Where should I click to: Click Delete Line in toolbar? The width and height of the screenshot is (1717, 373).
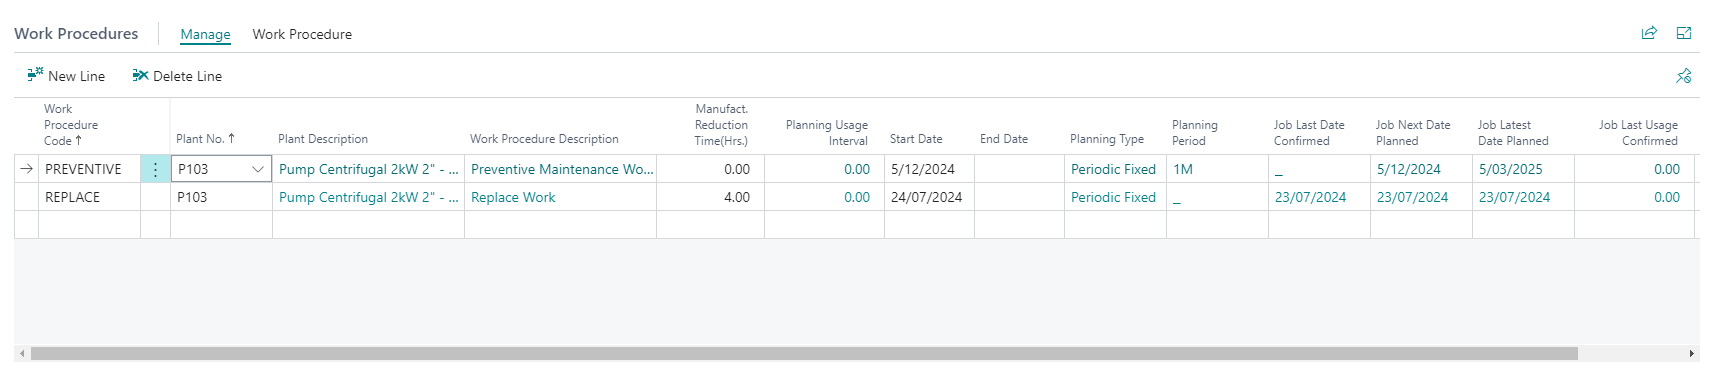coord(177,76)
